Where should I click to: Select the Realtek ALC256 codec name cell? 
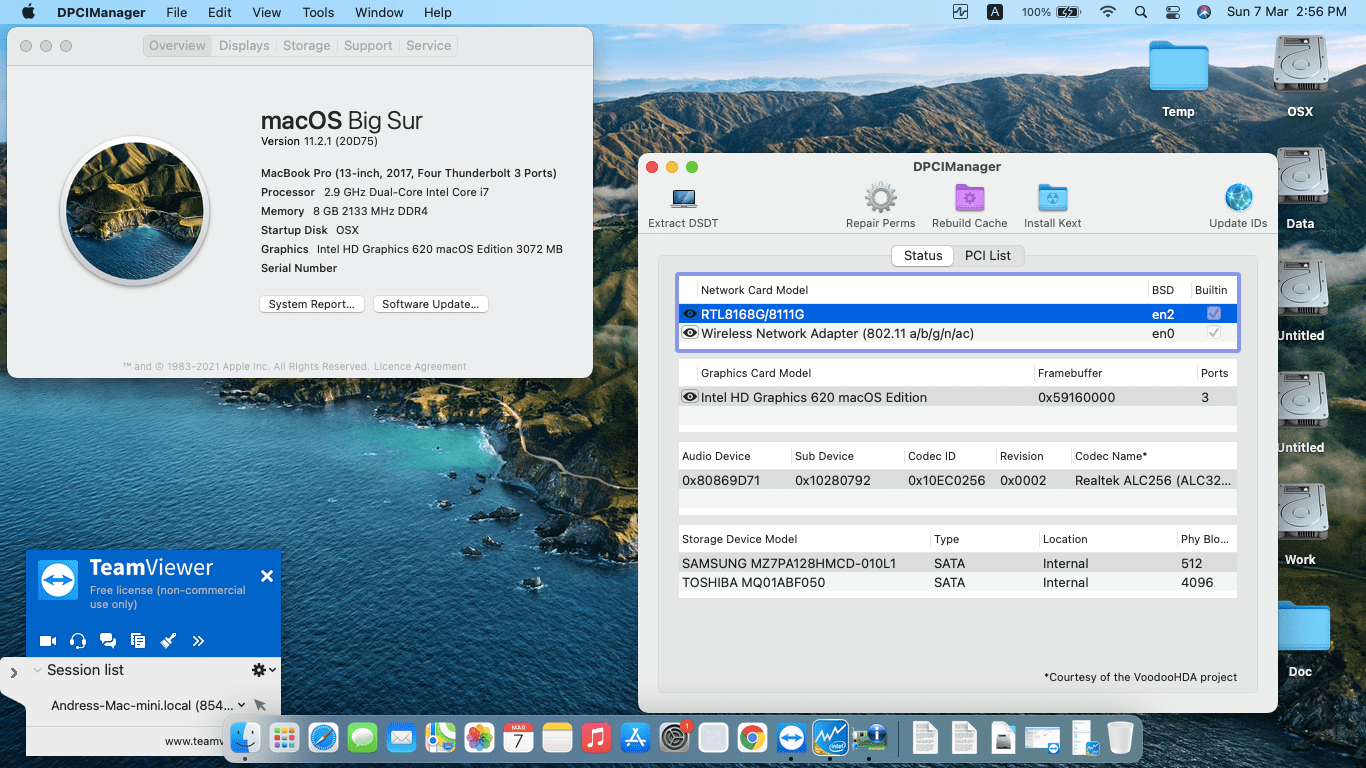pos(1153,480)
